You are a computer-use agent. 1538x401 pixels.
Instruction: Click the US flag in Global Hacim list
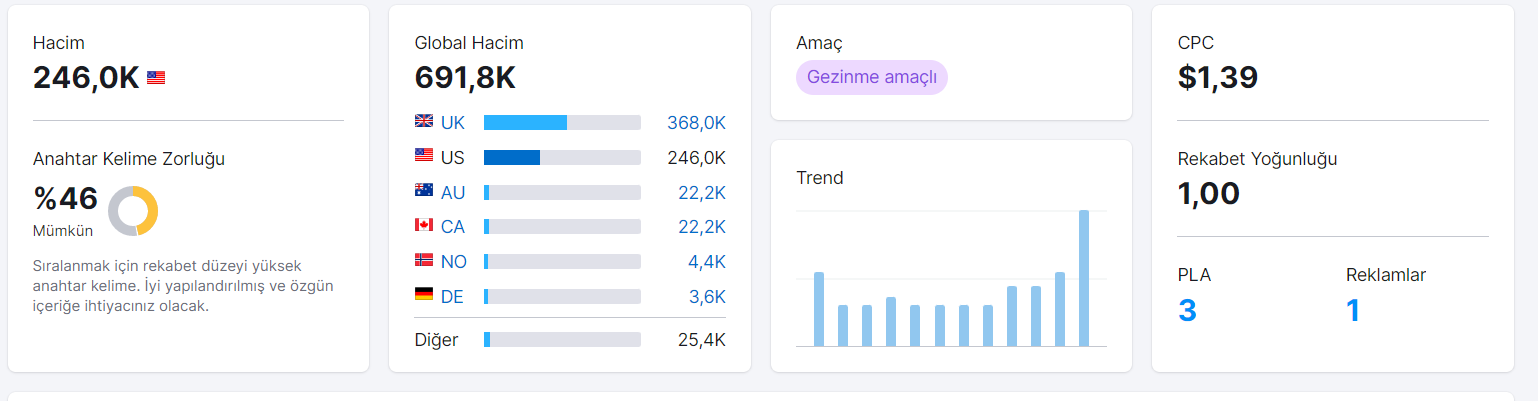pyautogui.click(x=424, y=156)
